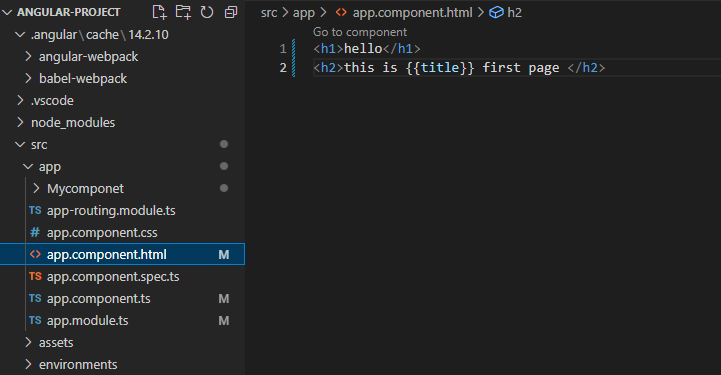Click the New Folder icon
721x375 pixels.
183,12
